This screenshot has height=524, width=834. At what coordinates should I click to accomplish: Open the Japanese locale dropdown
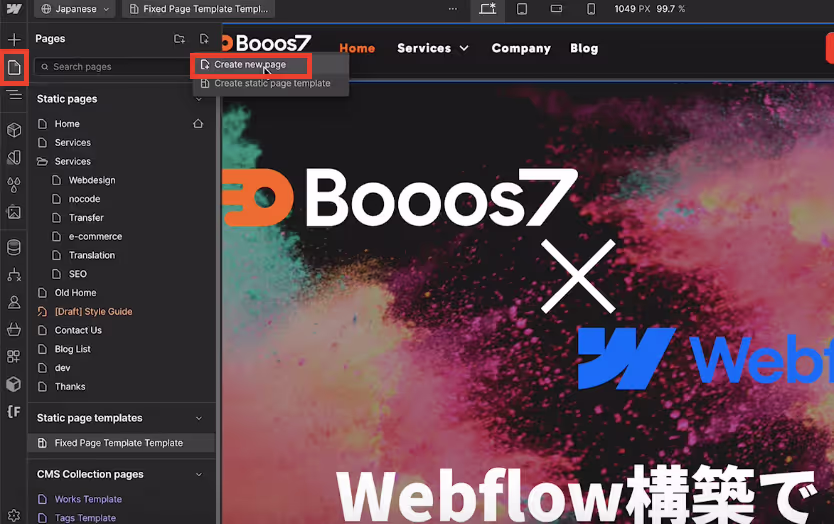(x=75, y=9)
